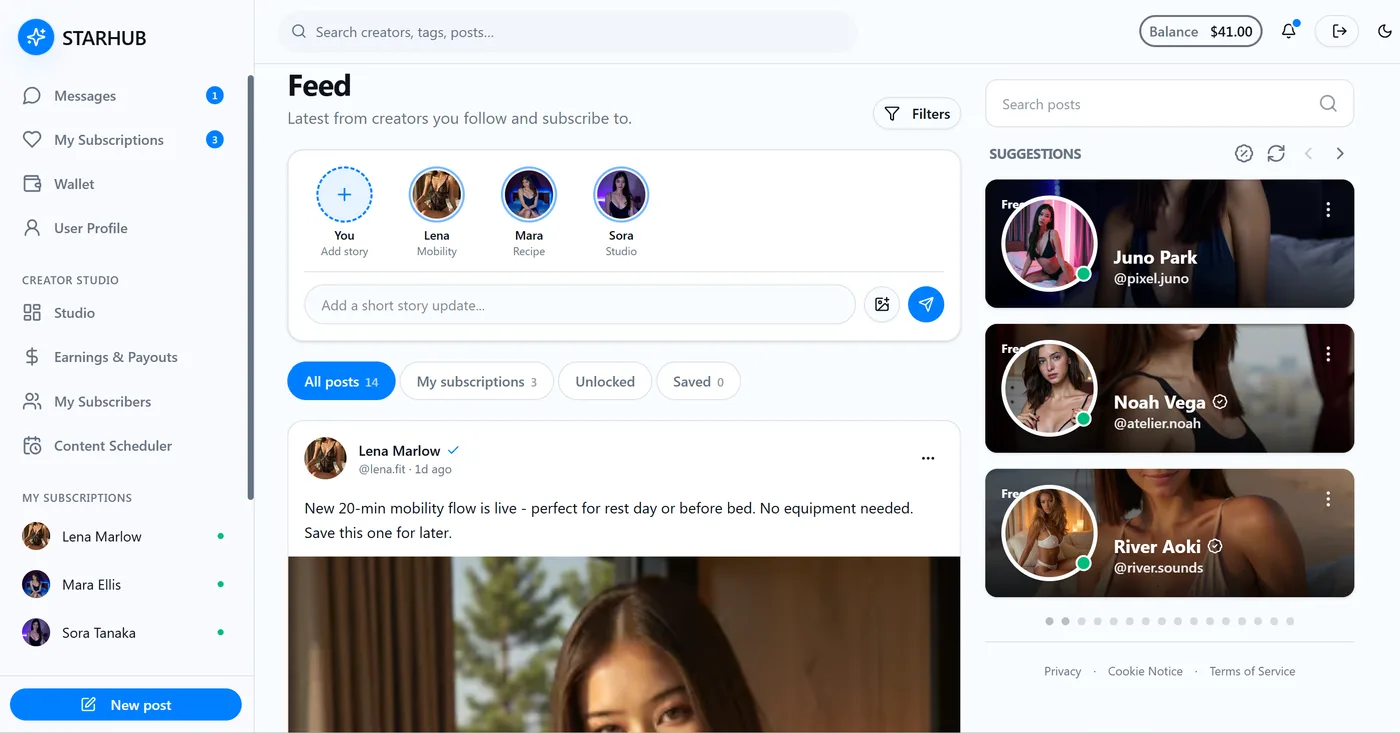Click the logout icon button

[x=1339, y=31]
